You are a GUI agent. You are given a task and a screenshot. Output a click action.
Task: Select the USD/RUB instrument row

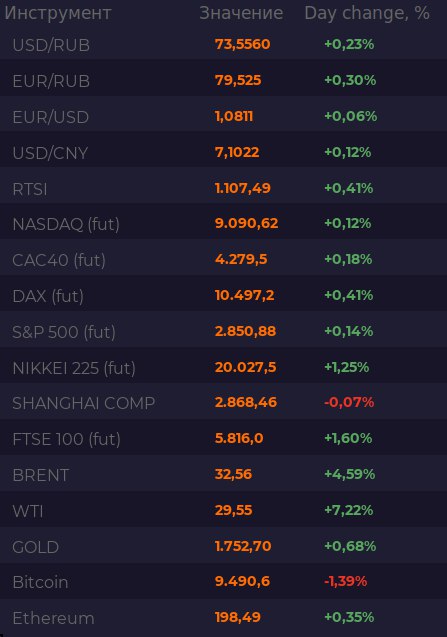click(x=224, y=44)
